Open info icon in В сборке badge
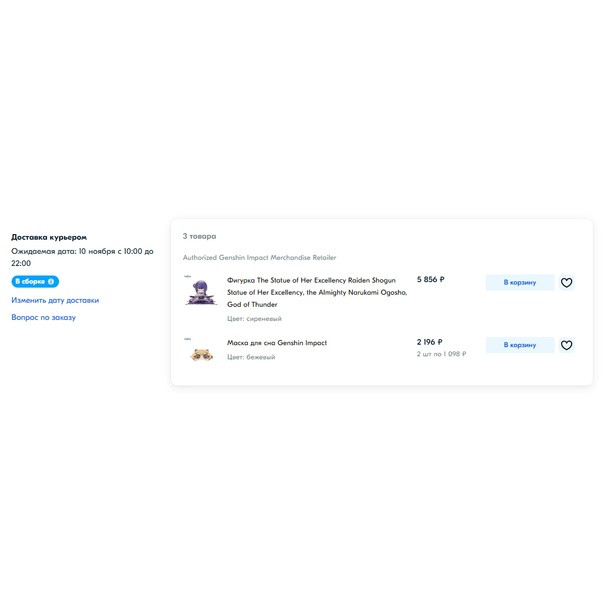The image size is (604, 604). point(51,282)
